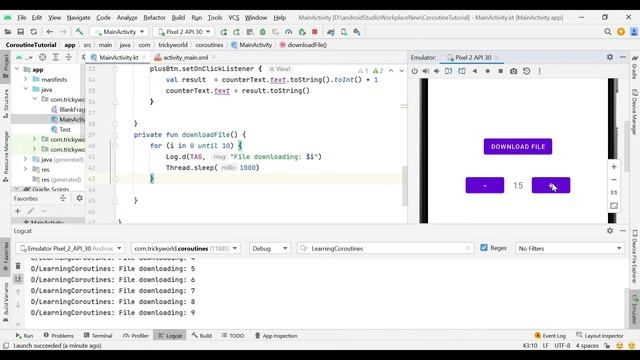Open the Build tool window
This screenshot has width=640, height=360.
tap(202, 336)
